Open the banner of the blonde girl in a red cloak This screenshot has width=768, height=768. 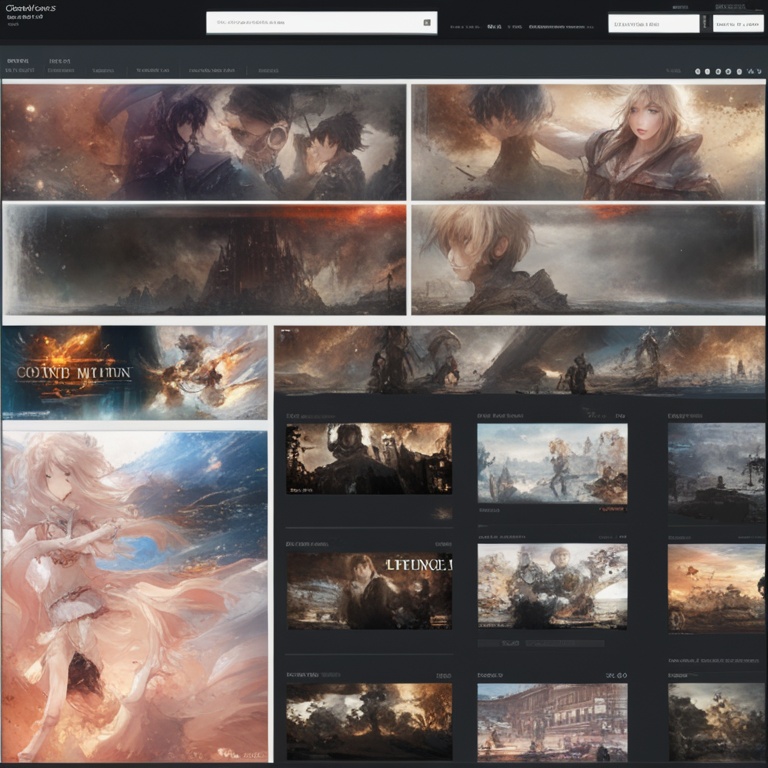click(x=588, y=142)
